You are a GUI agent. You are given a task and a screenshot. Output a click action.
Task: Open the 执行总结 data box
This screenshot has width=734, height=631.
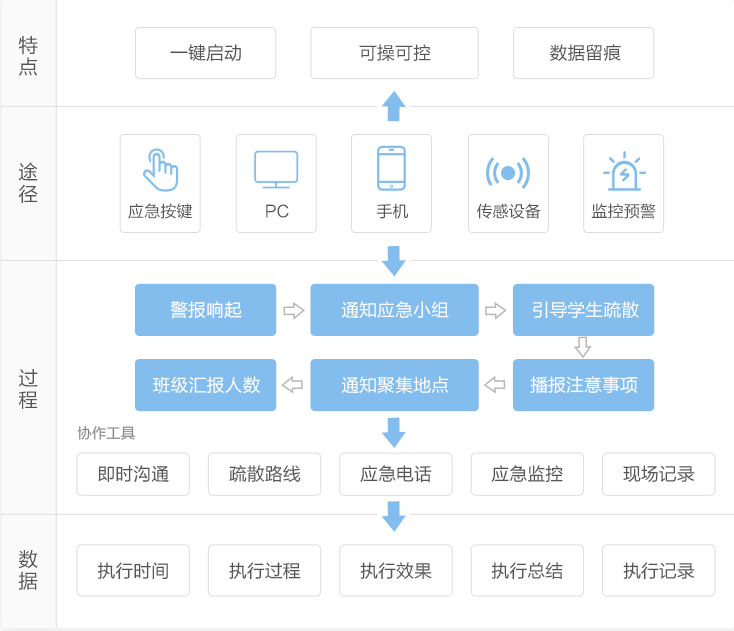coord(527,571)
